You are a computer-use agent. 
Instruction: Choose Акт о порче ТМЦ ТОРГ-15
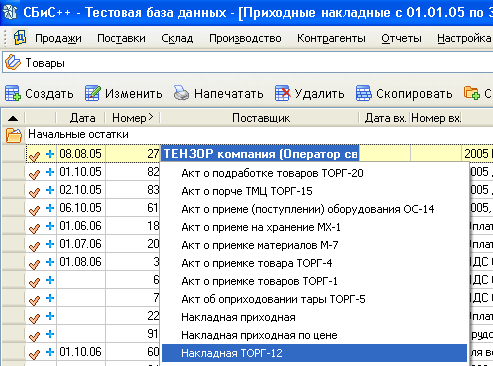[x=315, y=191]
